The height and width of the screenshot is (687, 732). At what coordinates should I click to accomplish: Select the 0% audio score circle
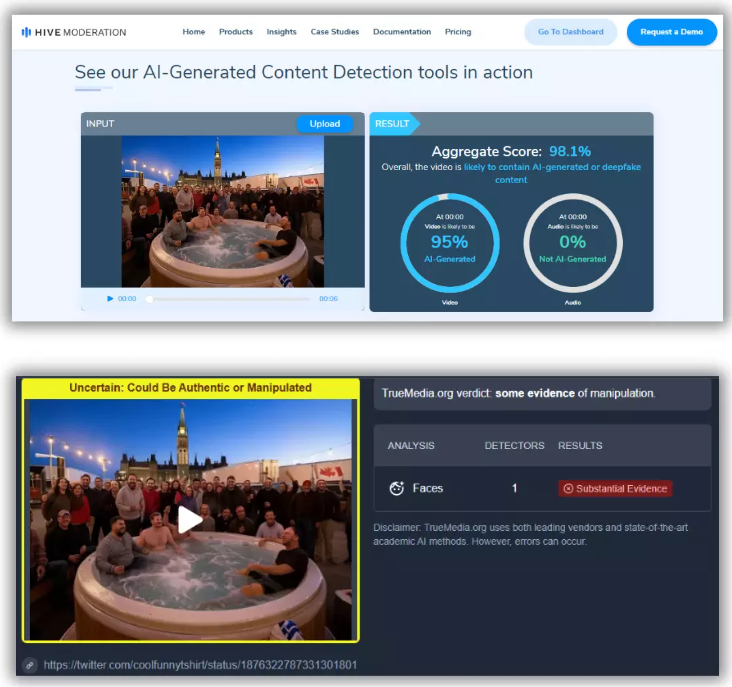coord(572,242)
